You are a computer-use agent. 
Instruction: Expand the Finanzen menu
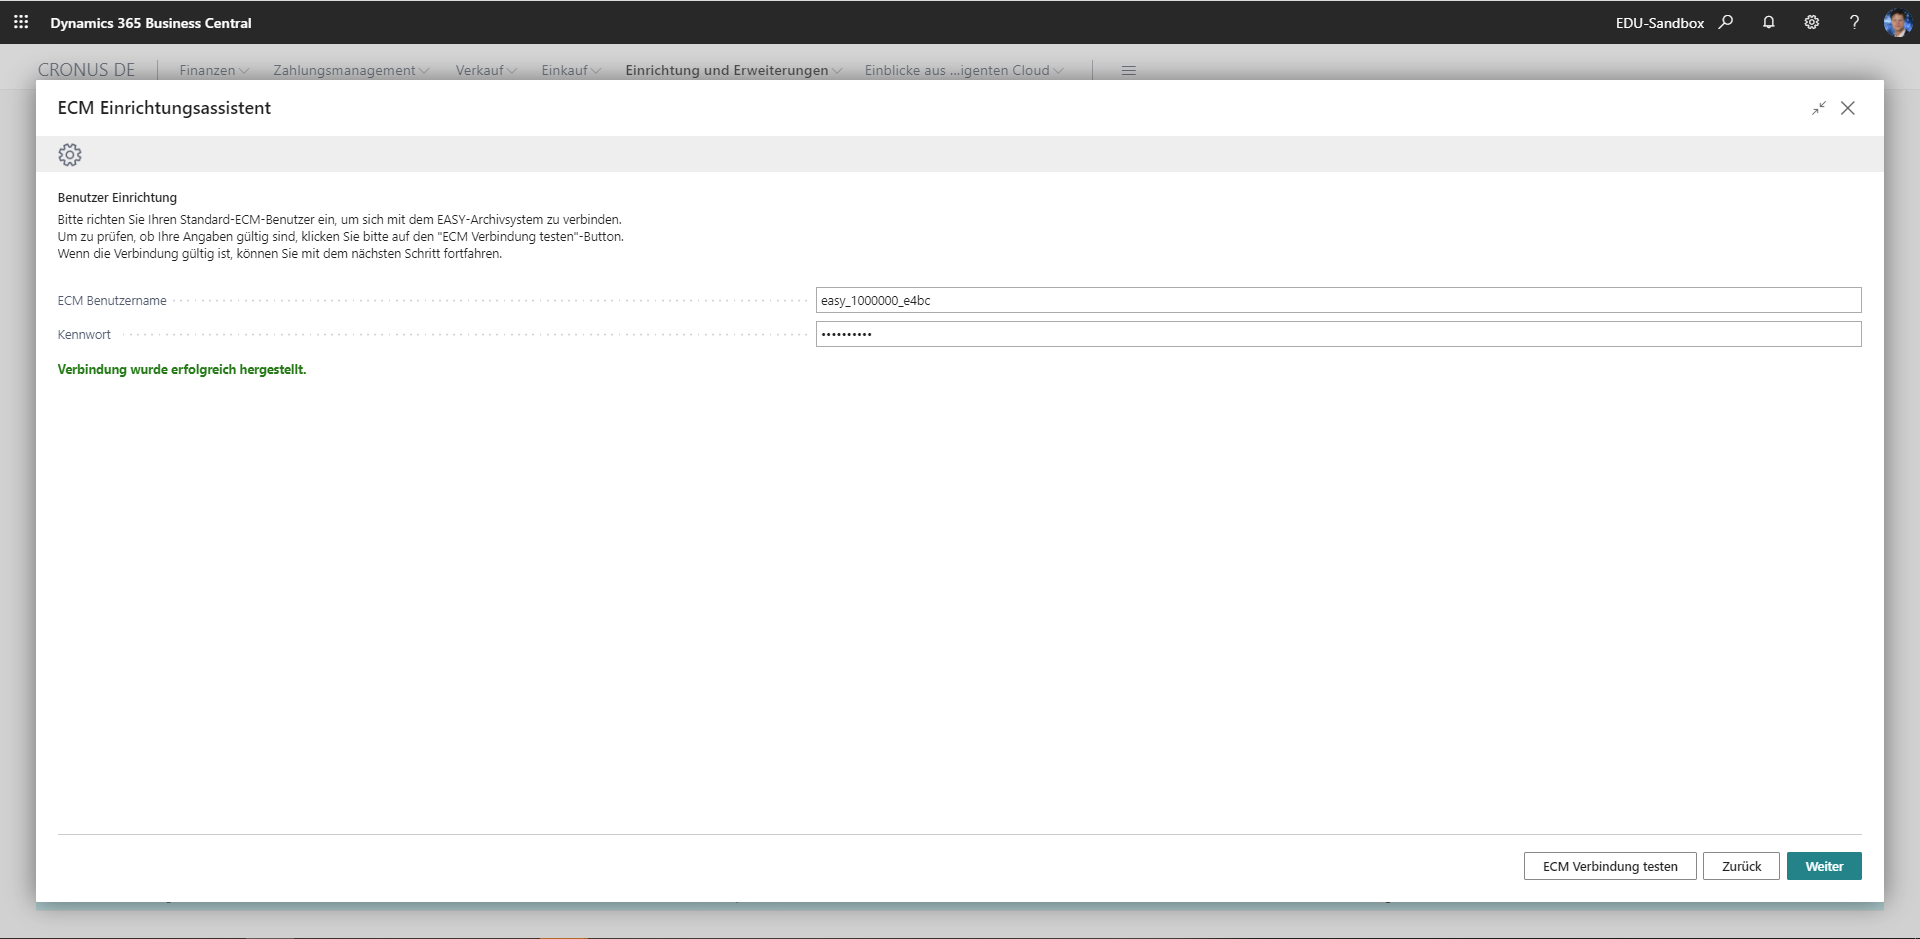(214, 70)
